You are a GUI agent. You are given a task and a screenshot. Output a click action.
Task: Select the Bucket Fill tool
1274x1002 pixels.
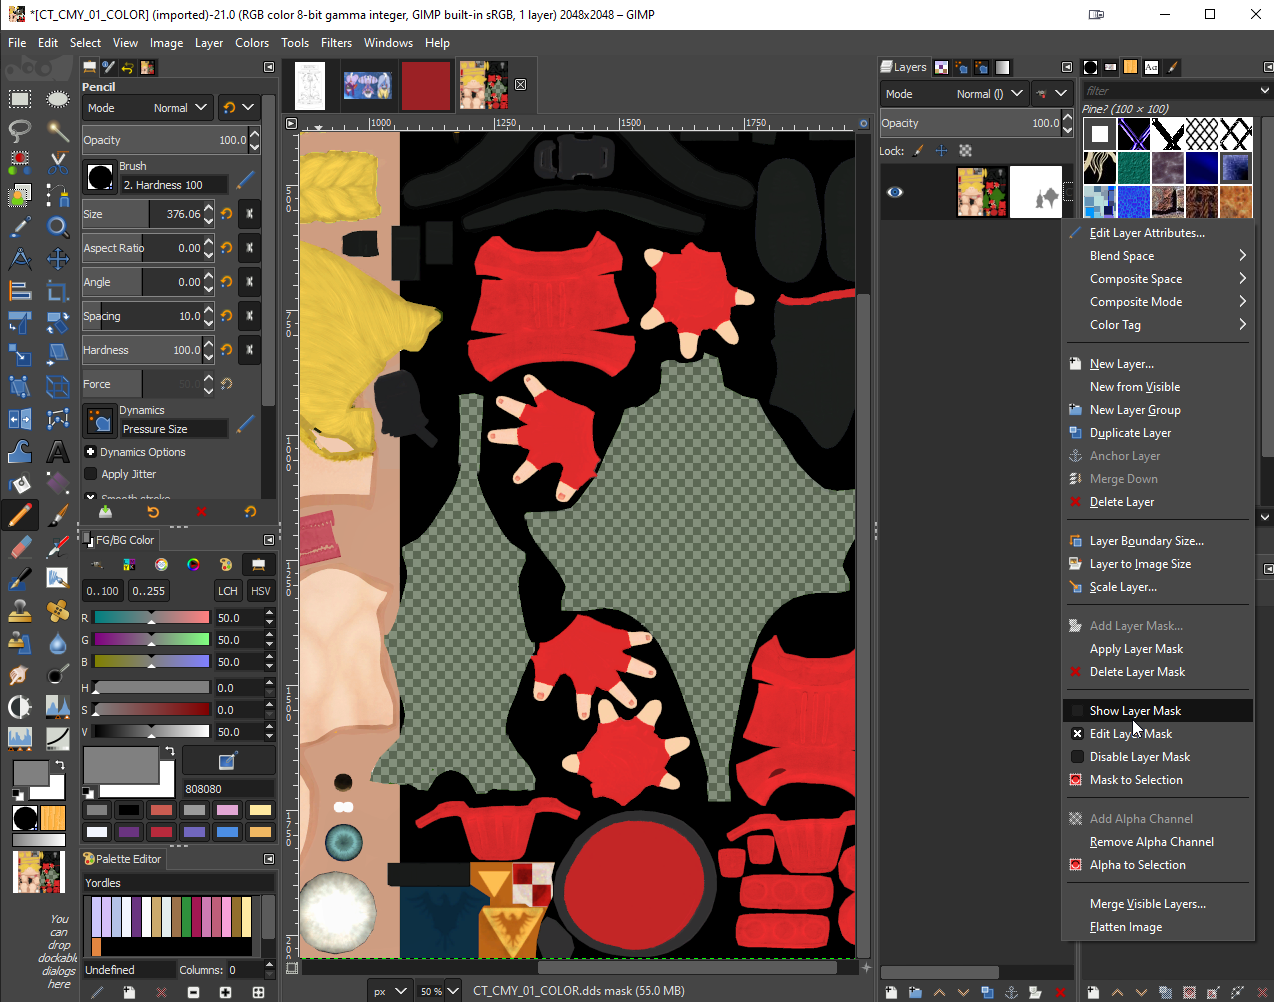coord(19,483)
